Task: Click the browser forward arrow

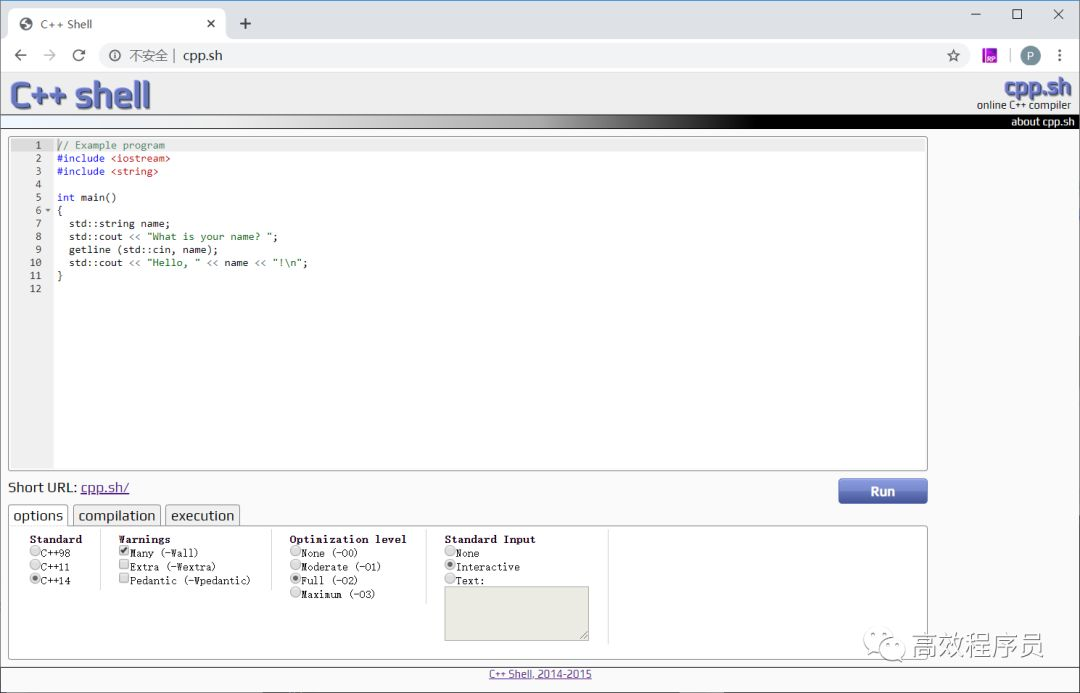Action: [x=50, y=56]
